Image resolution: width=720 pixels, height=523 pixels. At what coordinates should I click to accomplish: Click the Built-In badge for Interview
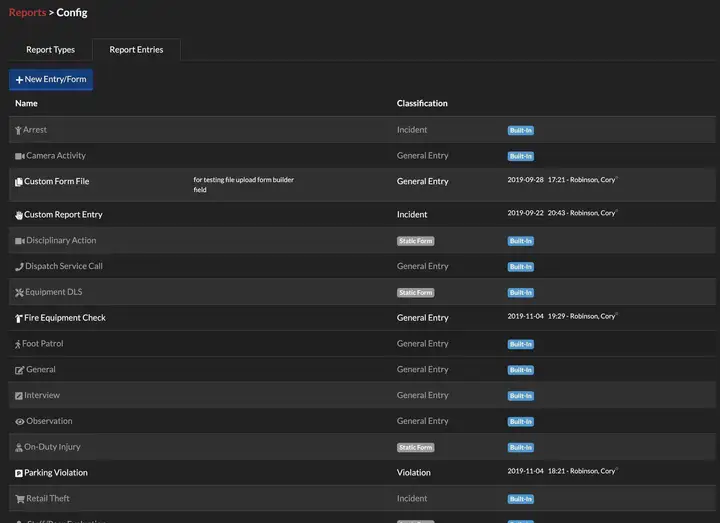pos(521,396)
